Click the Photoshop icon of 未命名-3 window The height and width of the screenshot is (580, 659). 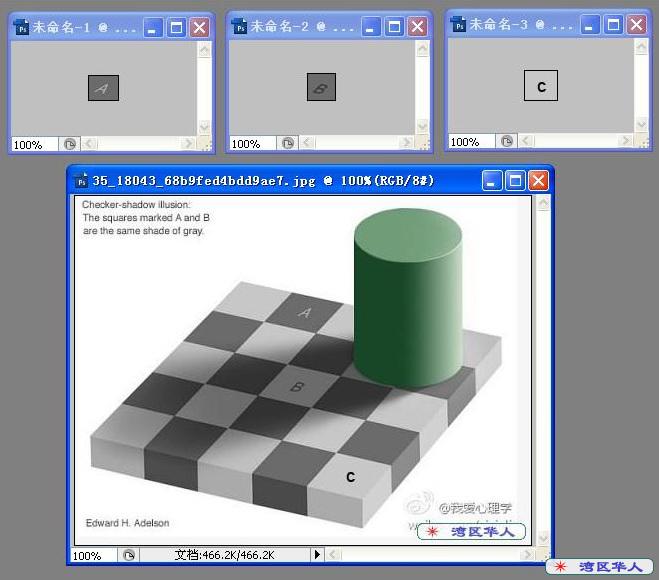(x=459, y=25)
